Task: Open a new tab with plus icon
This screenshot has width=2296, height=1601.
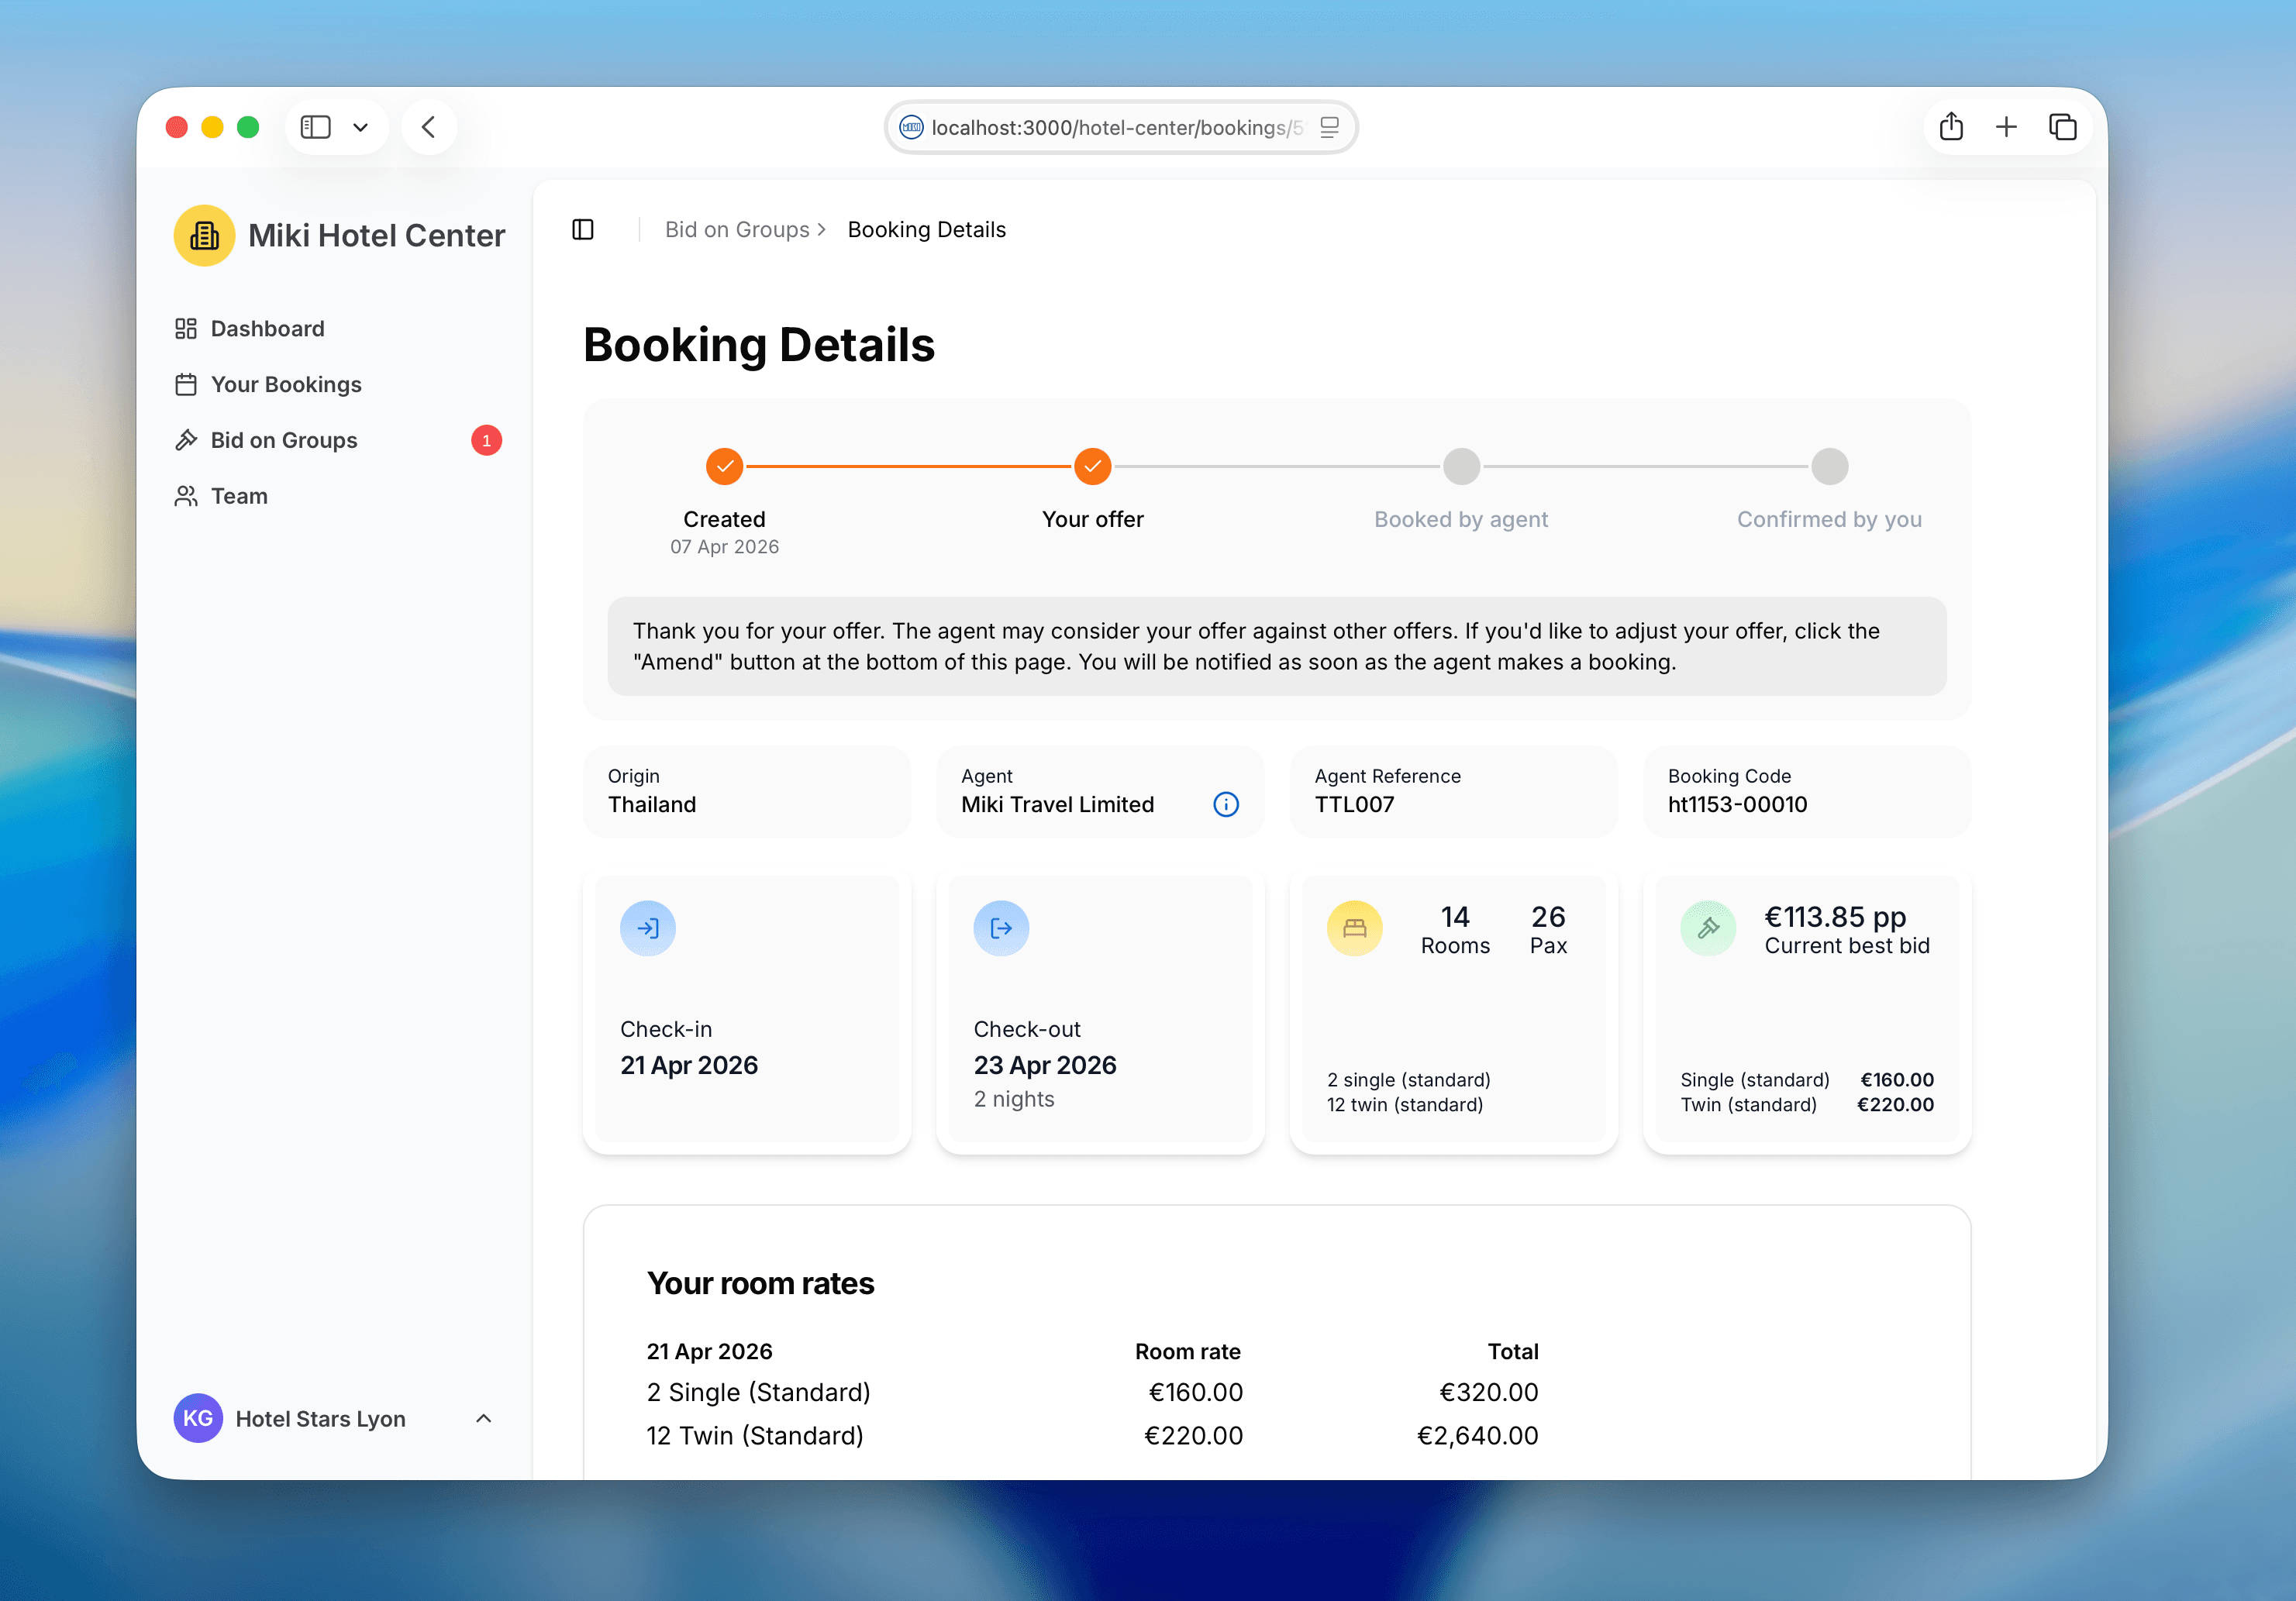Action: (2006, 127)
